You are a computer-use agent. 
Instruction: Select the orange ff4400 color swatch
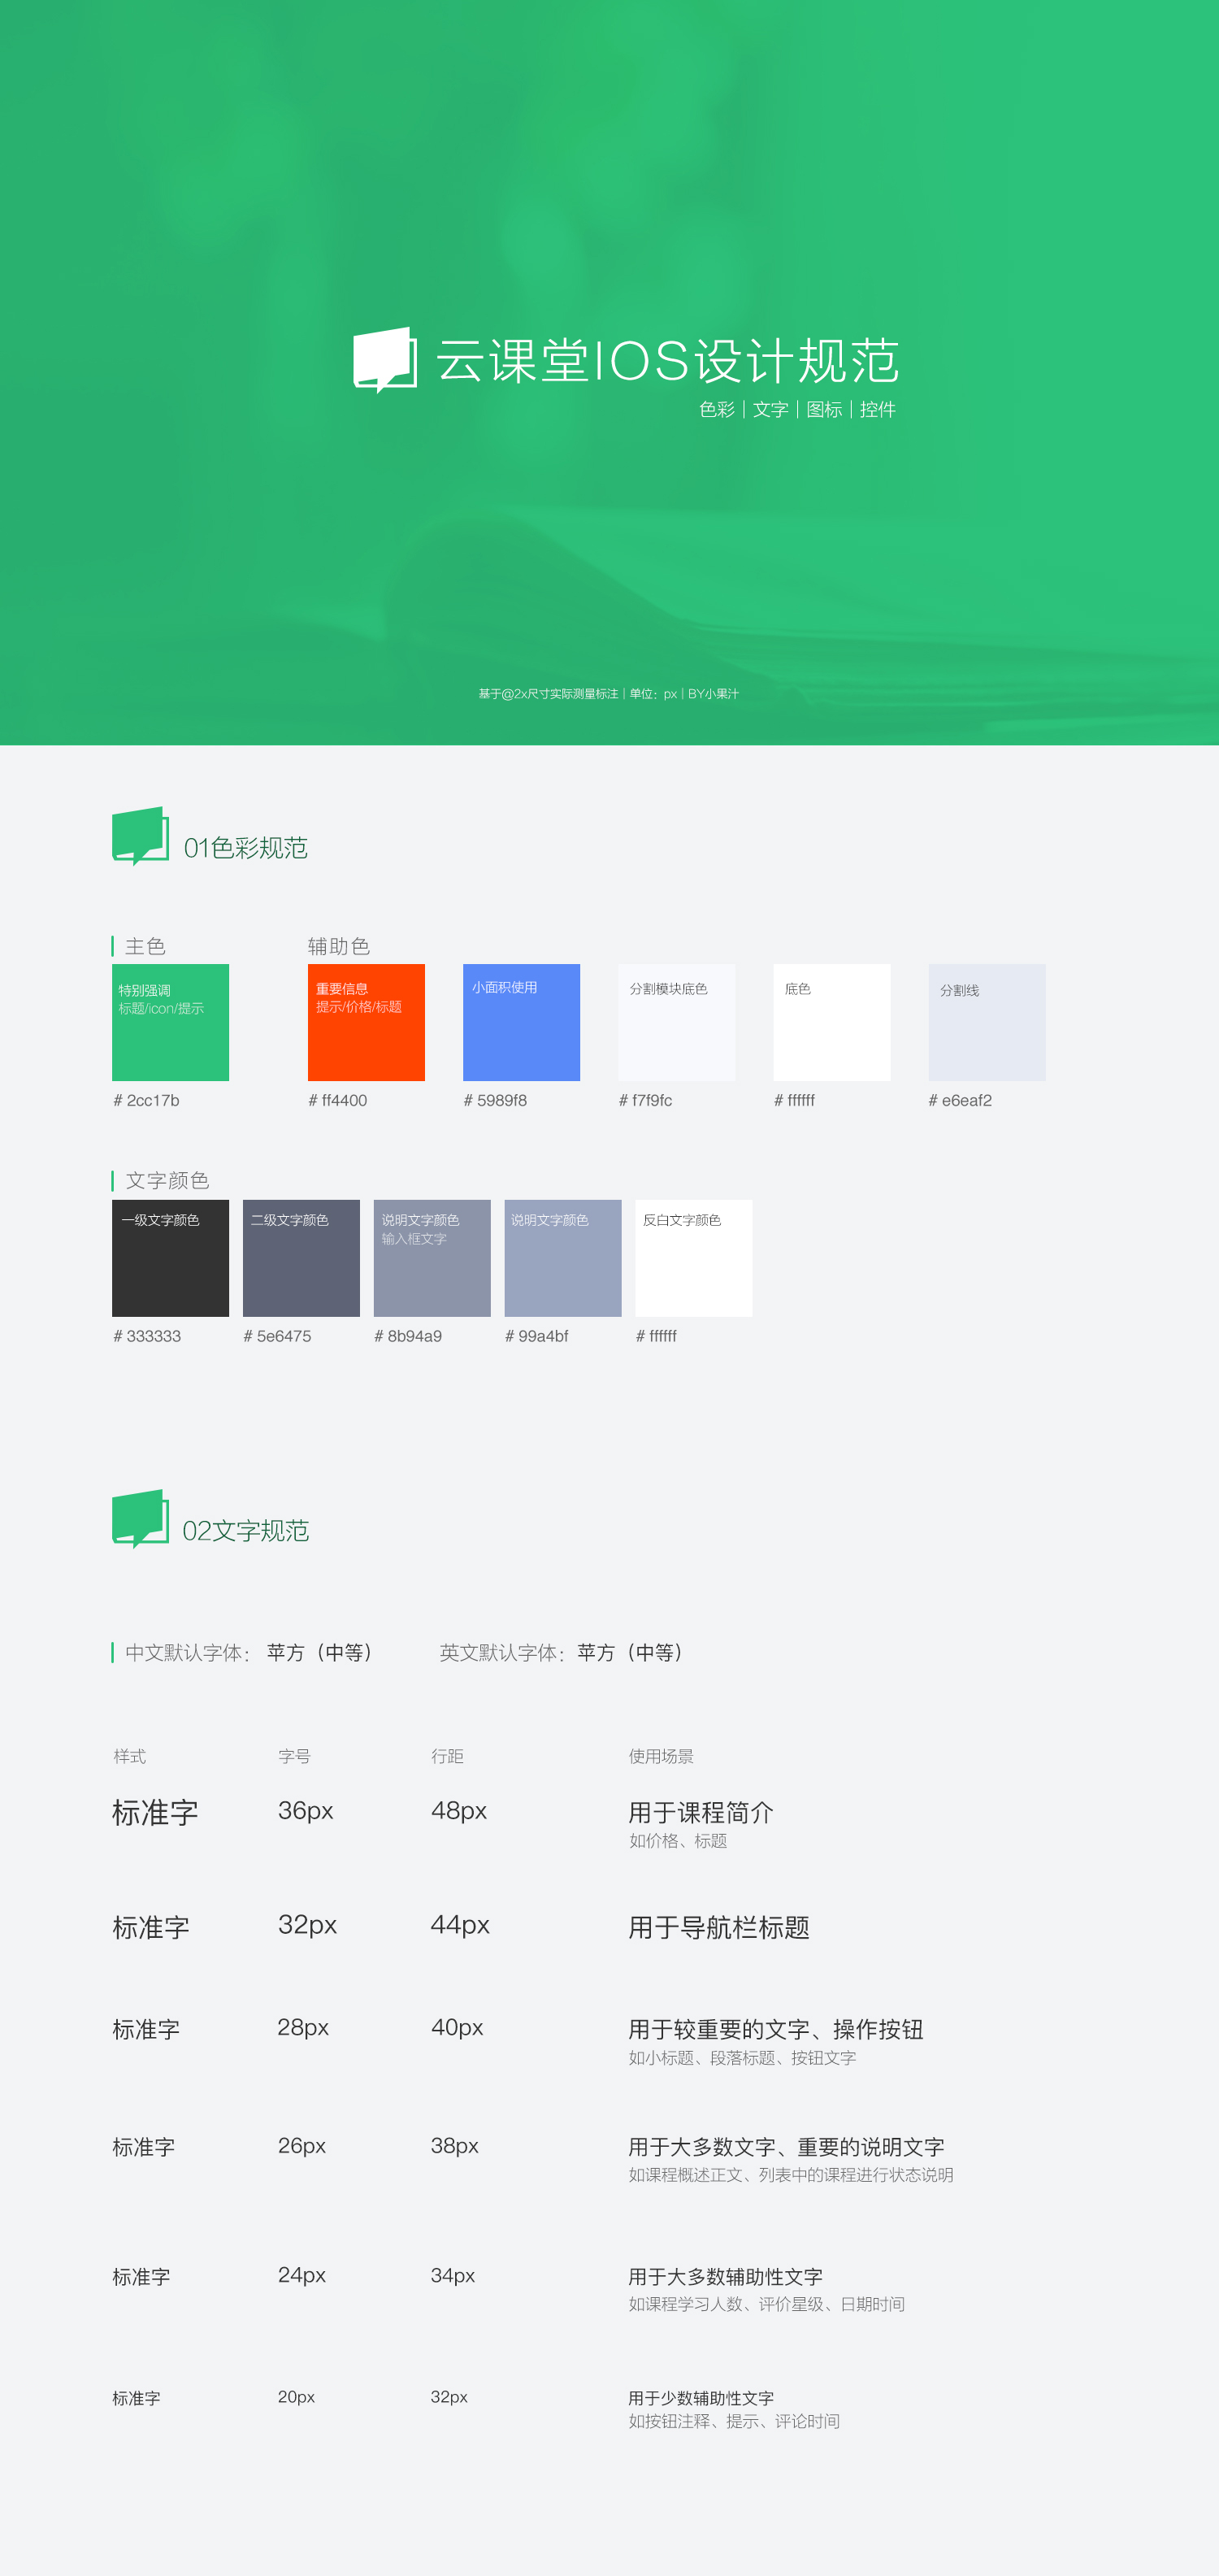(x=366, y=1022)
